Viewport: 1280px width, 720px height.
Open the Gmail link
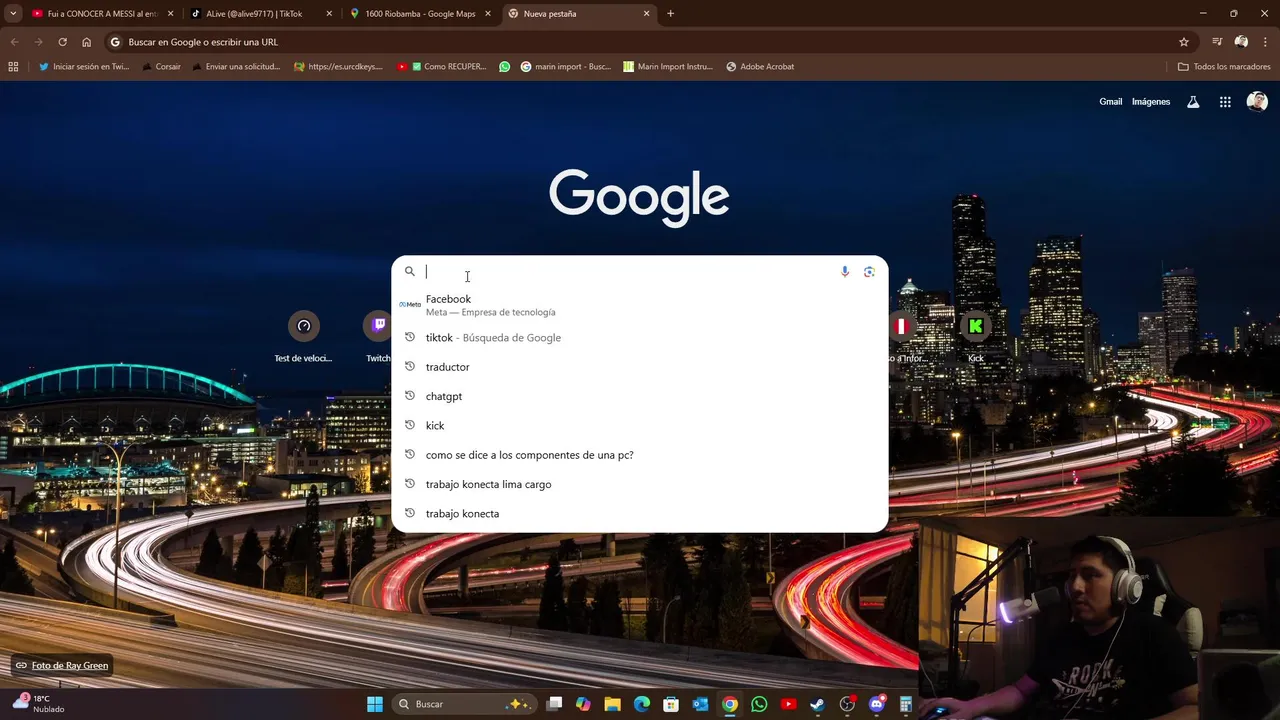coord(1110,102)
